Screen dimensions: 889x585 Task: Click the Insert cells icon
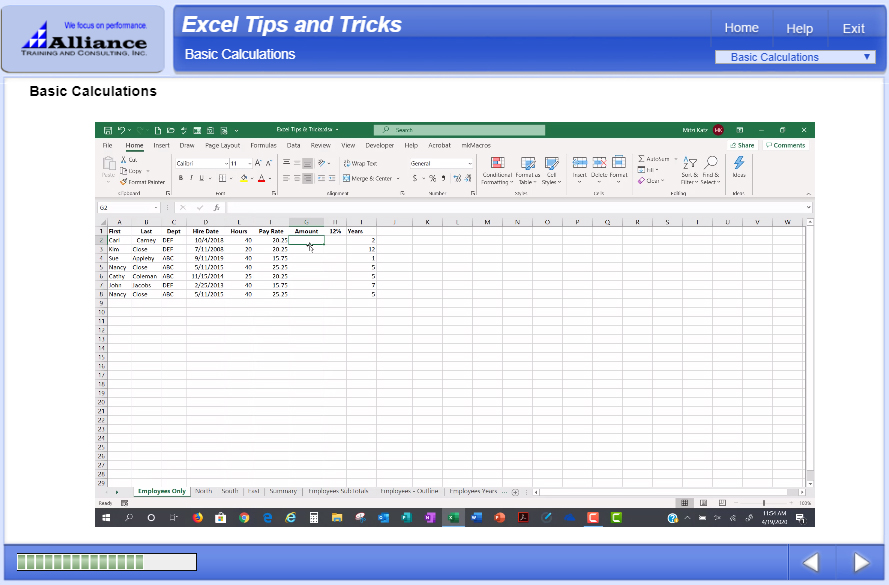pos(580,164)
